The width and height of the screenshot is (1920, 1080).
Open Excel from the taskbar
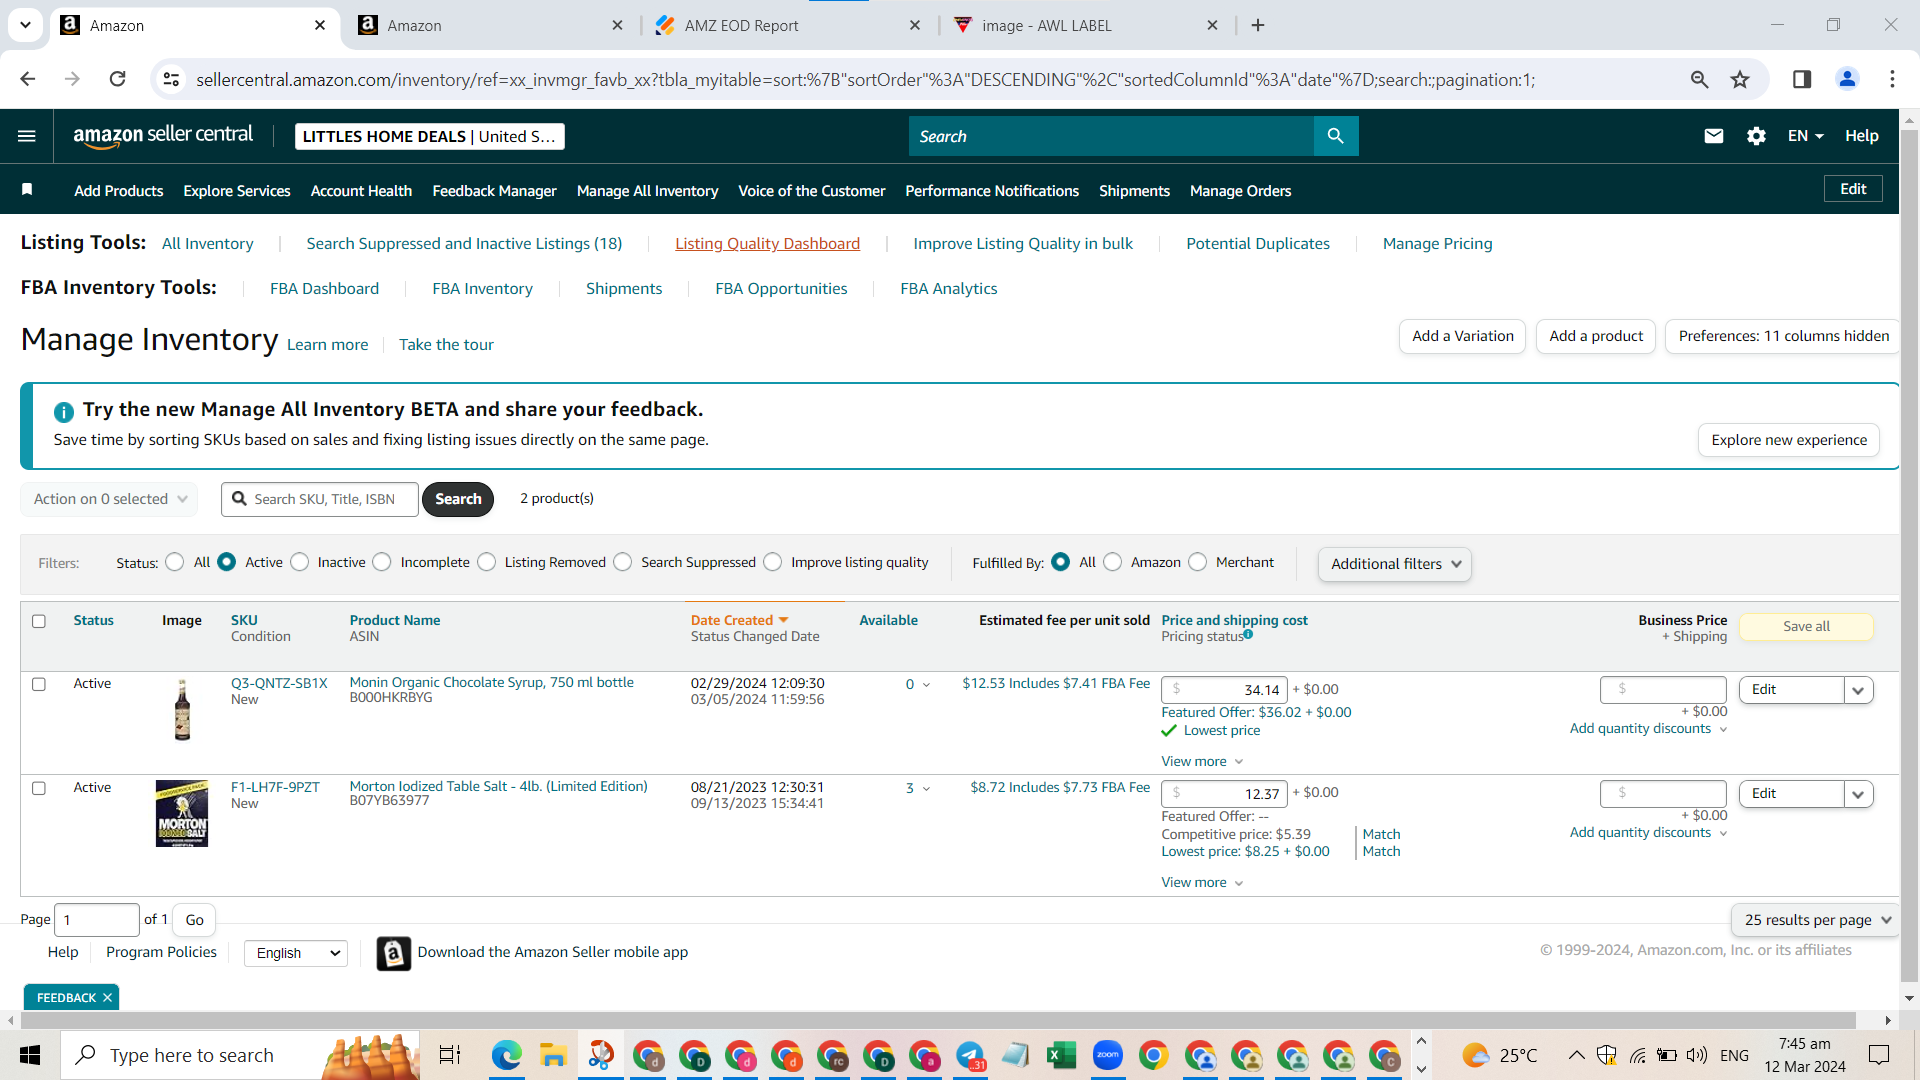click(1061, 1055)
